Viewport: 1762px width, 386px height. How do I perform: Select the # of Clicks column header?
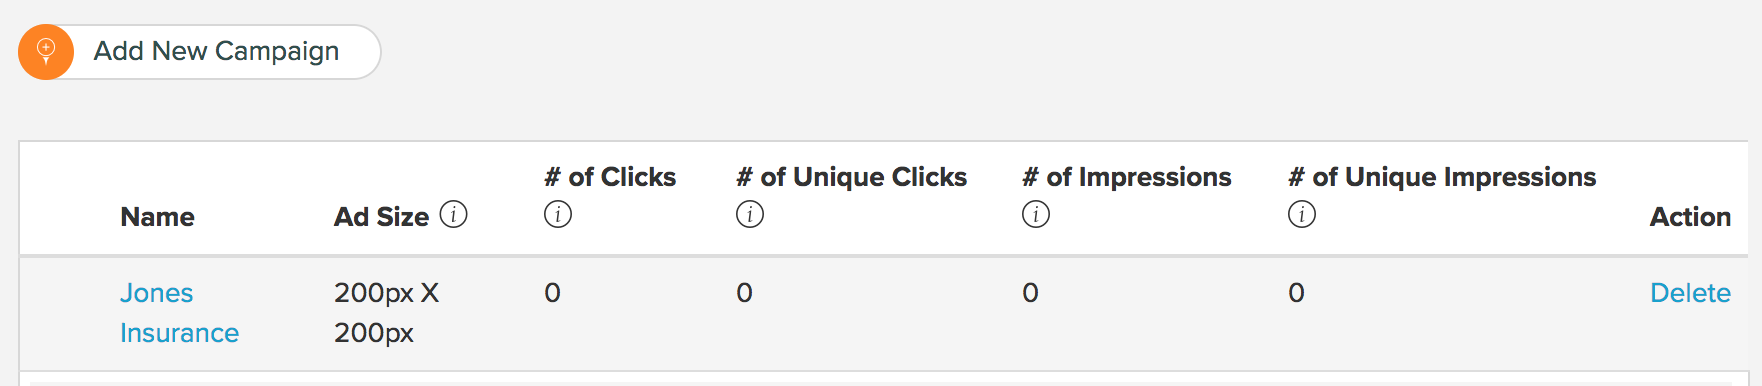pos(610,177)
